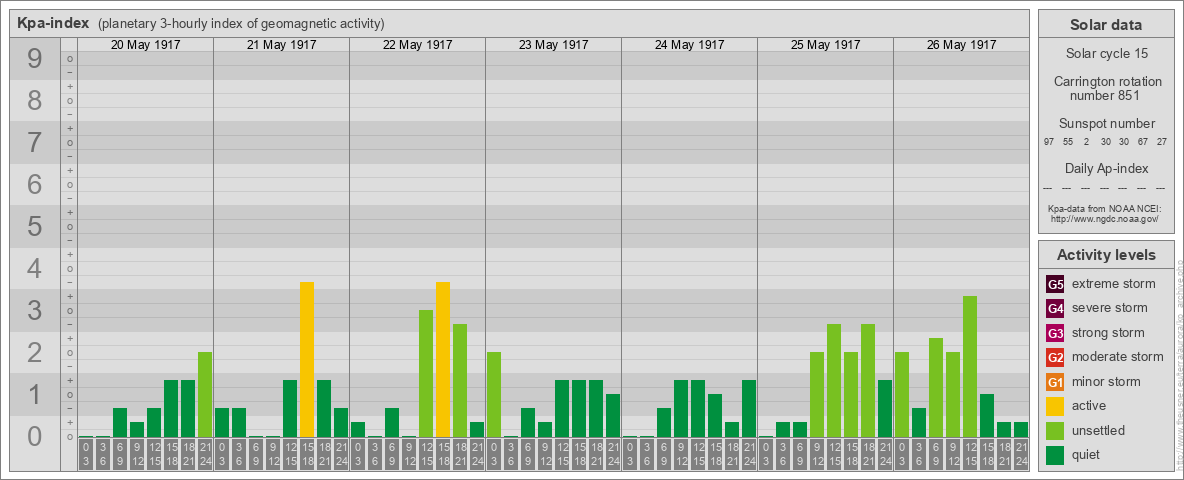Click the 25 May 18-21h light green bar
Image resolution: width=1184 pixels, height=480 pixels.
868,380
